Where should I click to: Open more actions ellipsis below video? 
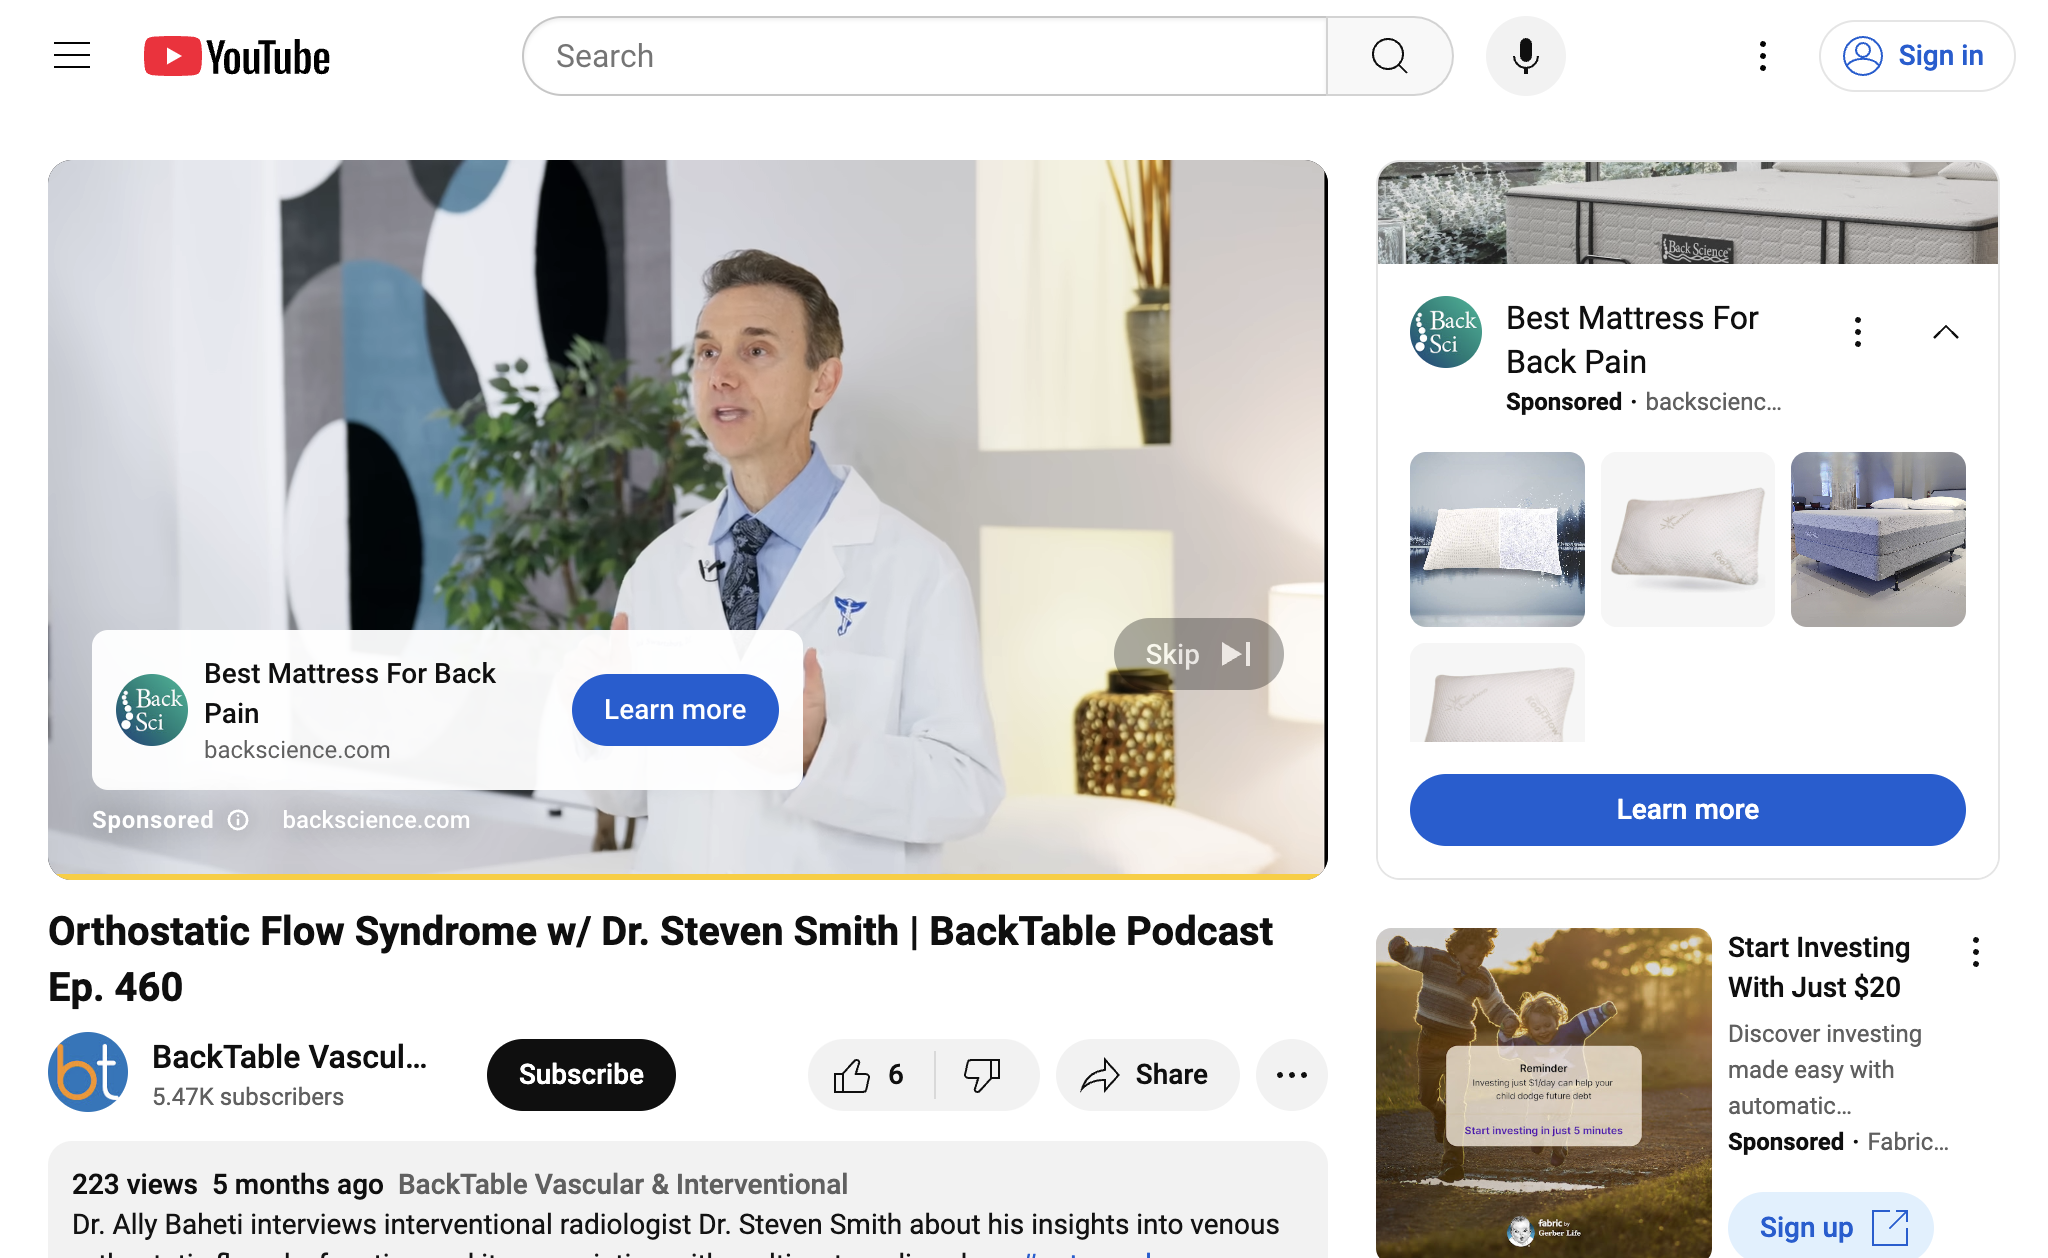tap(1292, 1075)
